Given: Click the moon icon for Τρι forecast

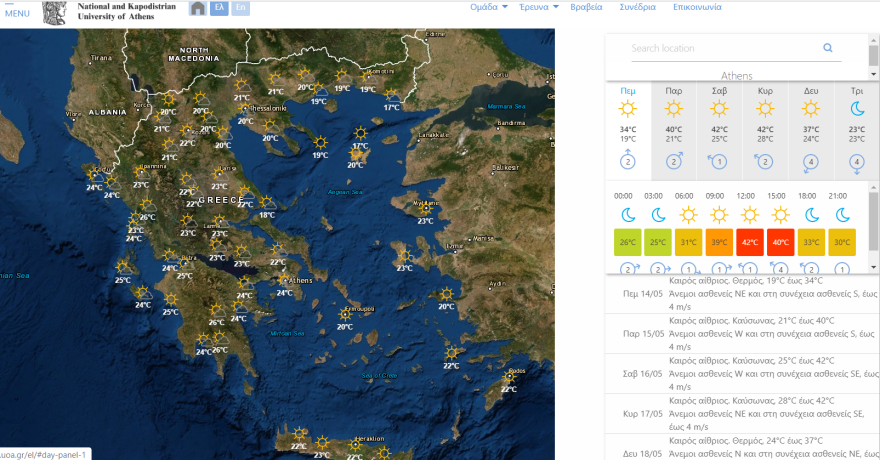Looking at the screenshot, I should point(857,109).
